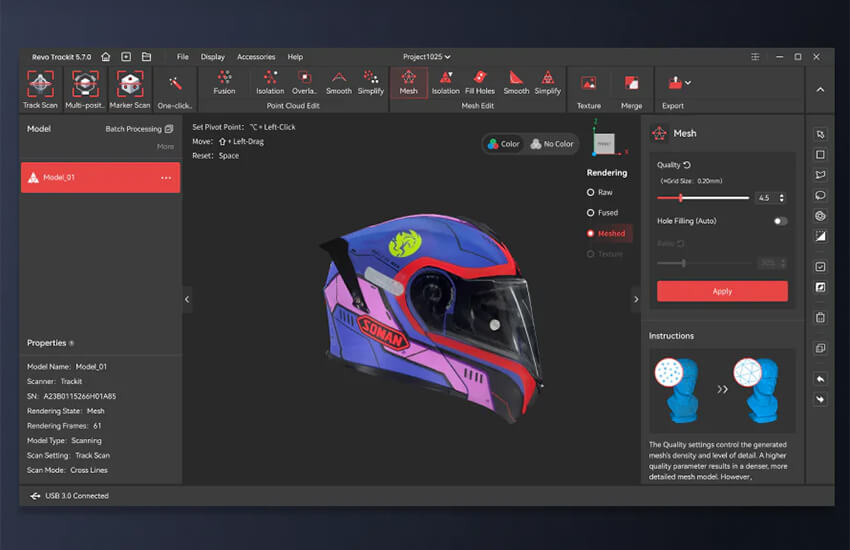Open the Fill Holes tool
The height and width of the screenshot is (550, 850).
click(x=480, y=83)
